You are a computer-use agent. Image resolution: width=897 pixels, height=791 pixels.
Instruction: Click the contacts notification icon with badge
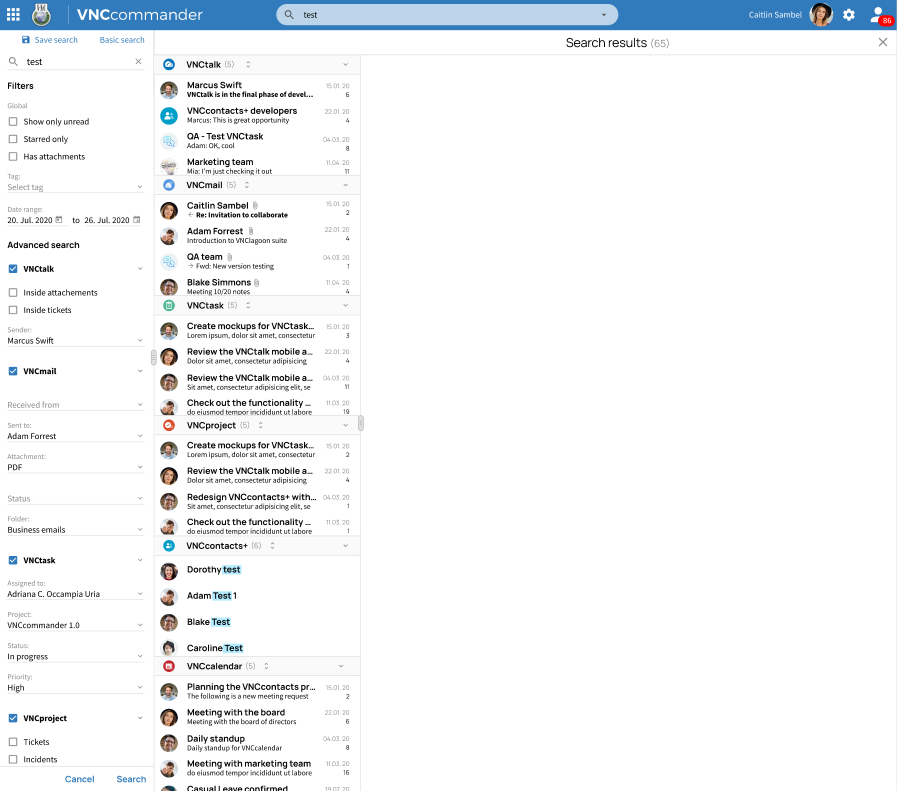[878, 15]
